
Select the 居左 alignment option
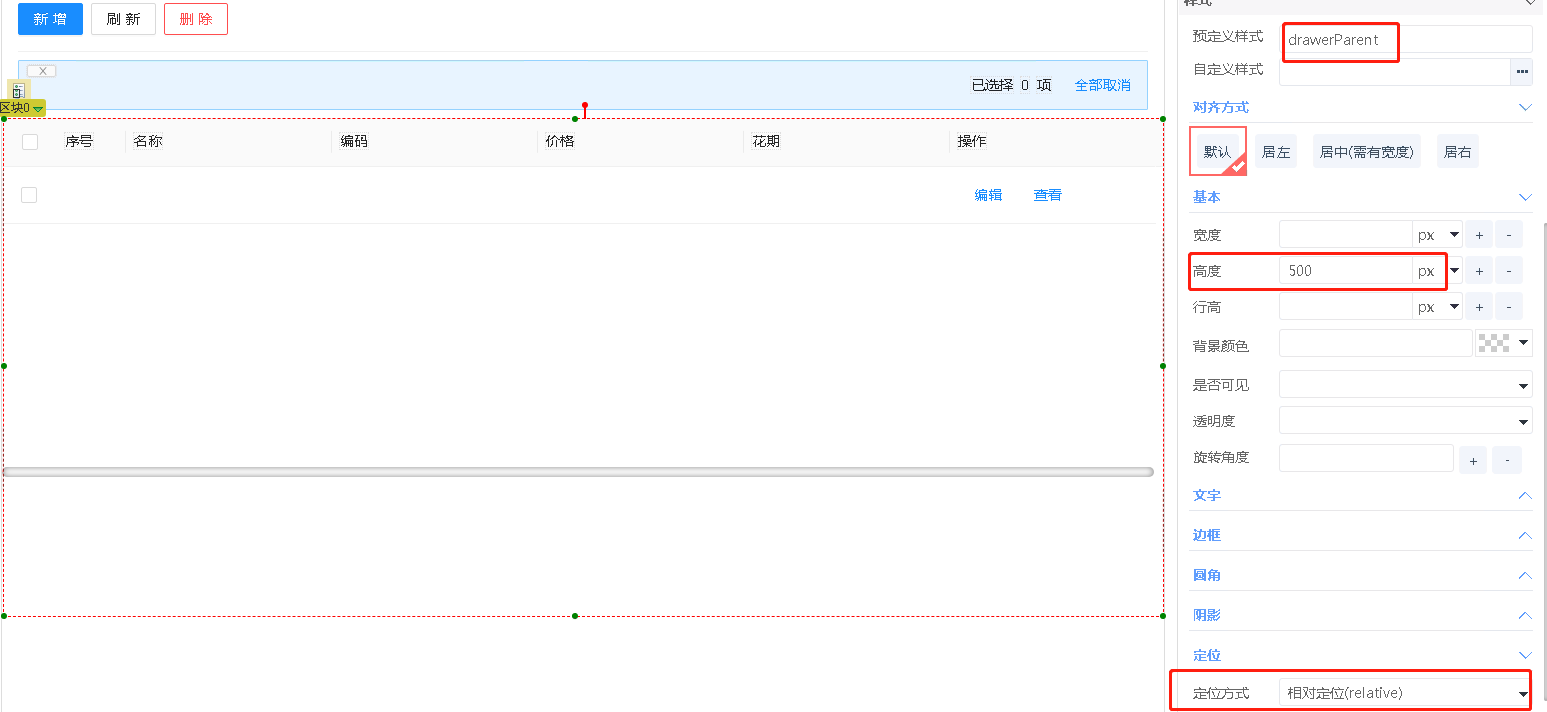point(1275,152)
